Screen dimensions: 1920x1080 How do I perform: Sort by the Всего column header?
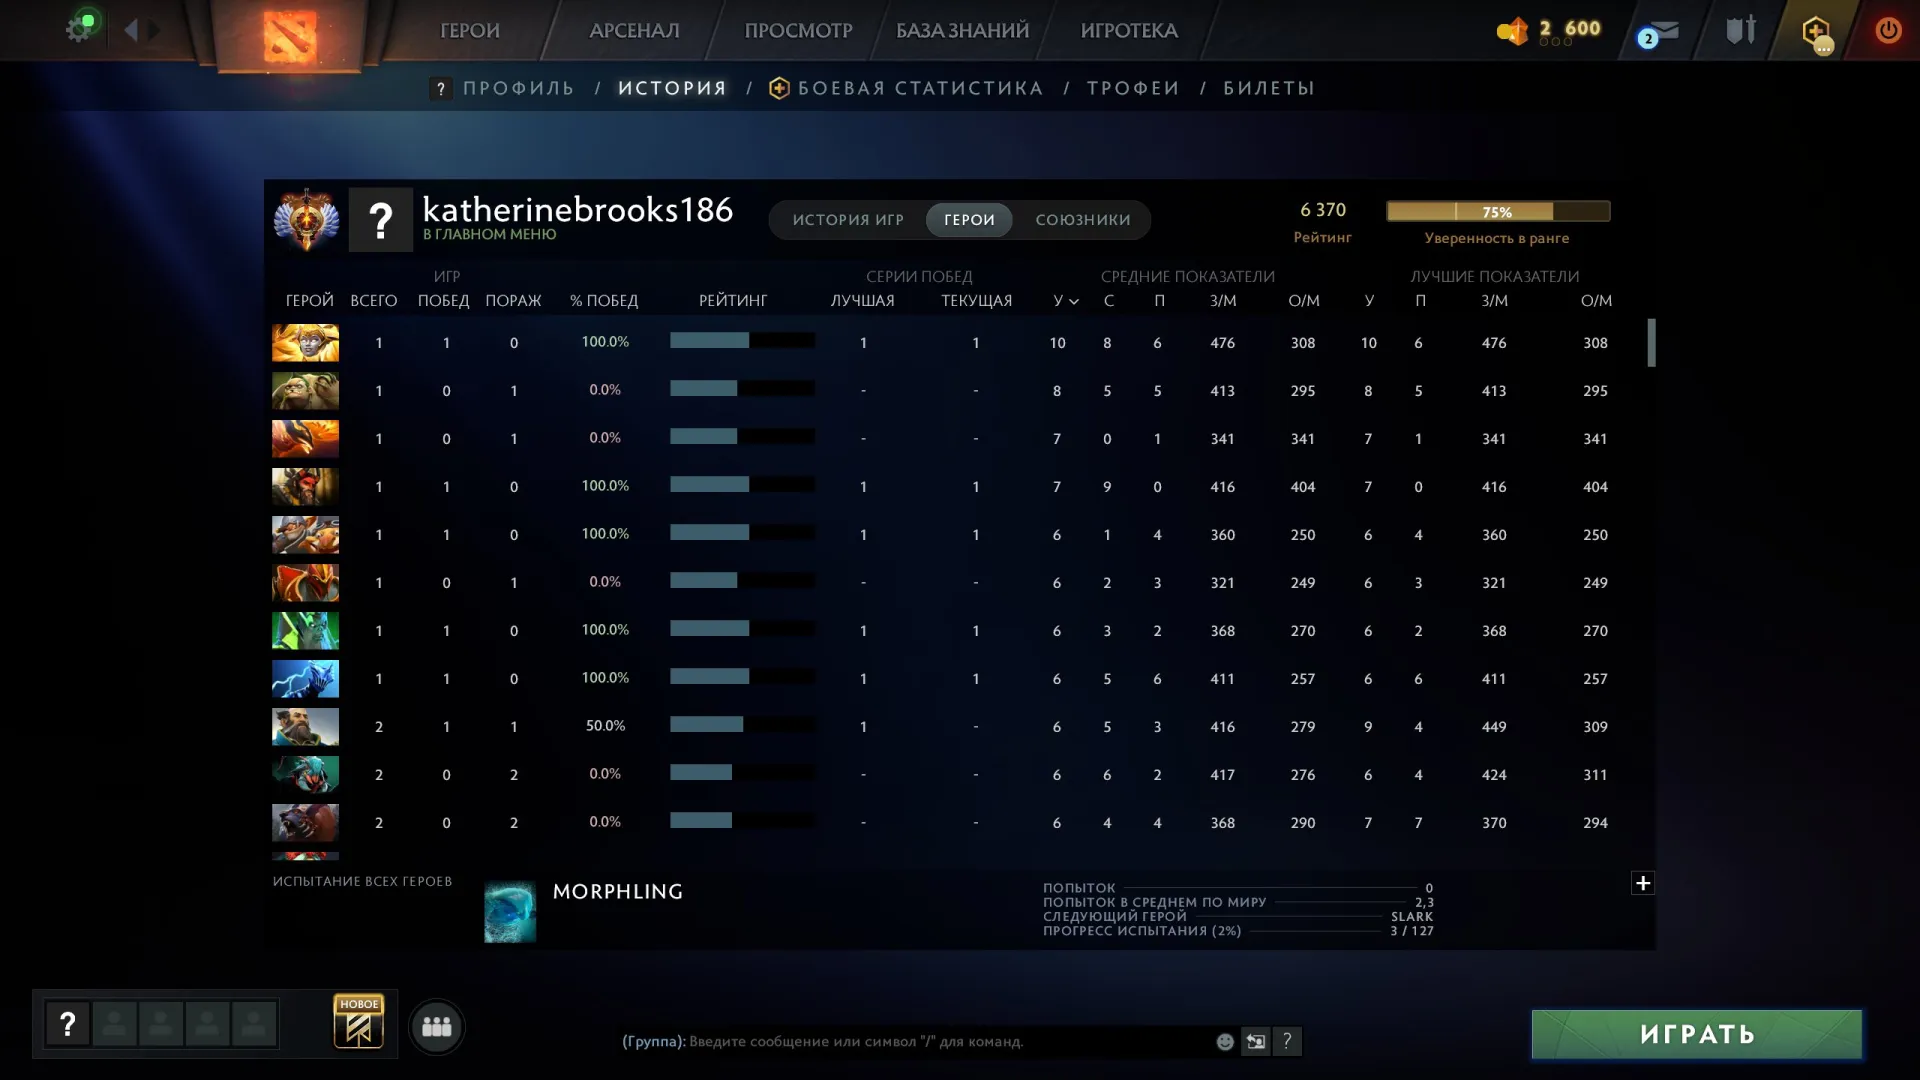click(x=374, y=301)
